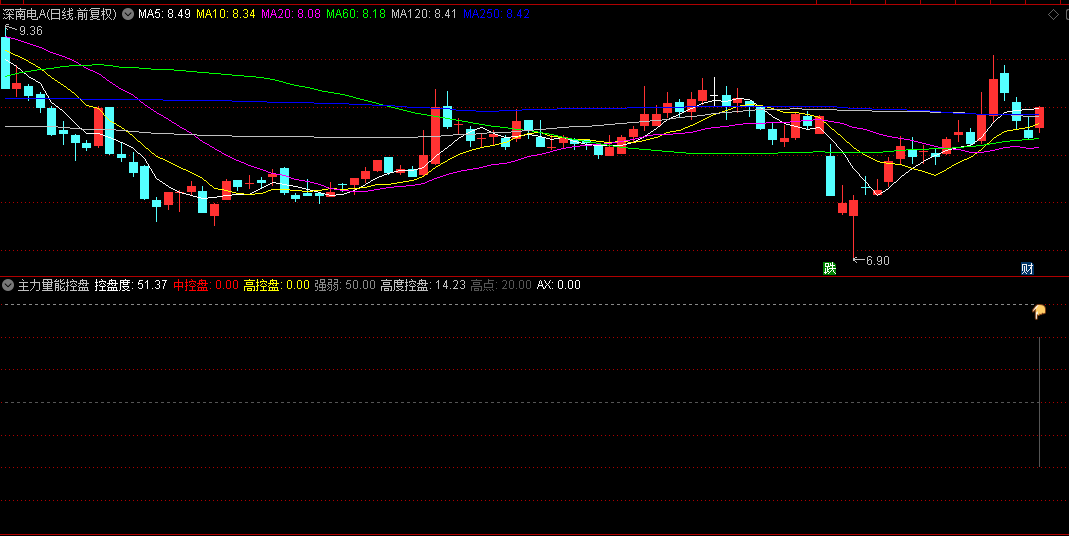The width and height of the screenshot is (1069, 536).
Task: Select chart title 深南电A(日线.前复权)
Action: [60, 14]
